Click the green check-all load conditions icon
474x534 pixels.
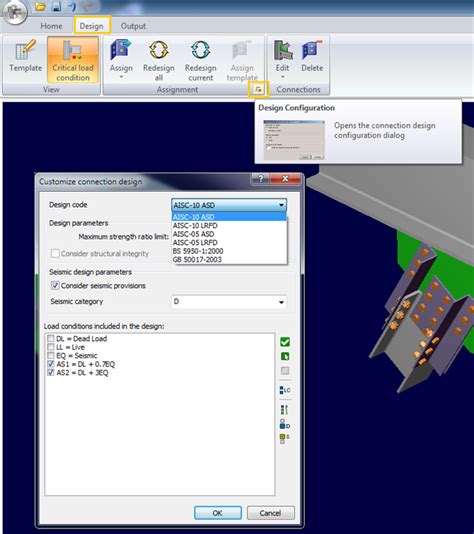tap(285, 342)
